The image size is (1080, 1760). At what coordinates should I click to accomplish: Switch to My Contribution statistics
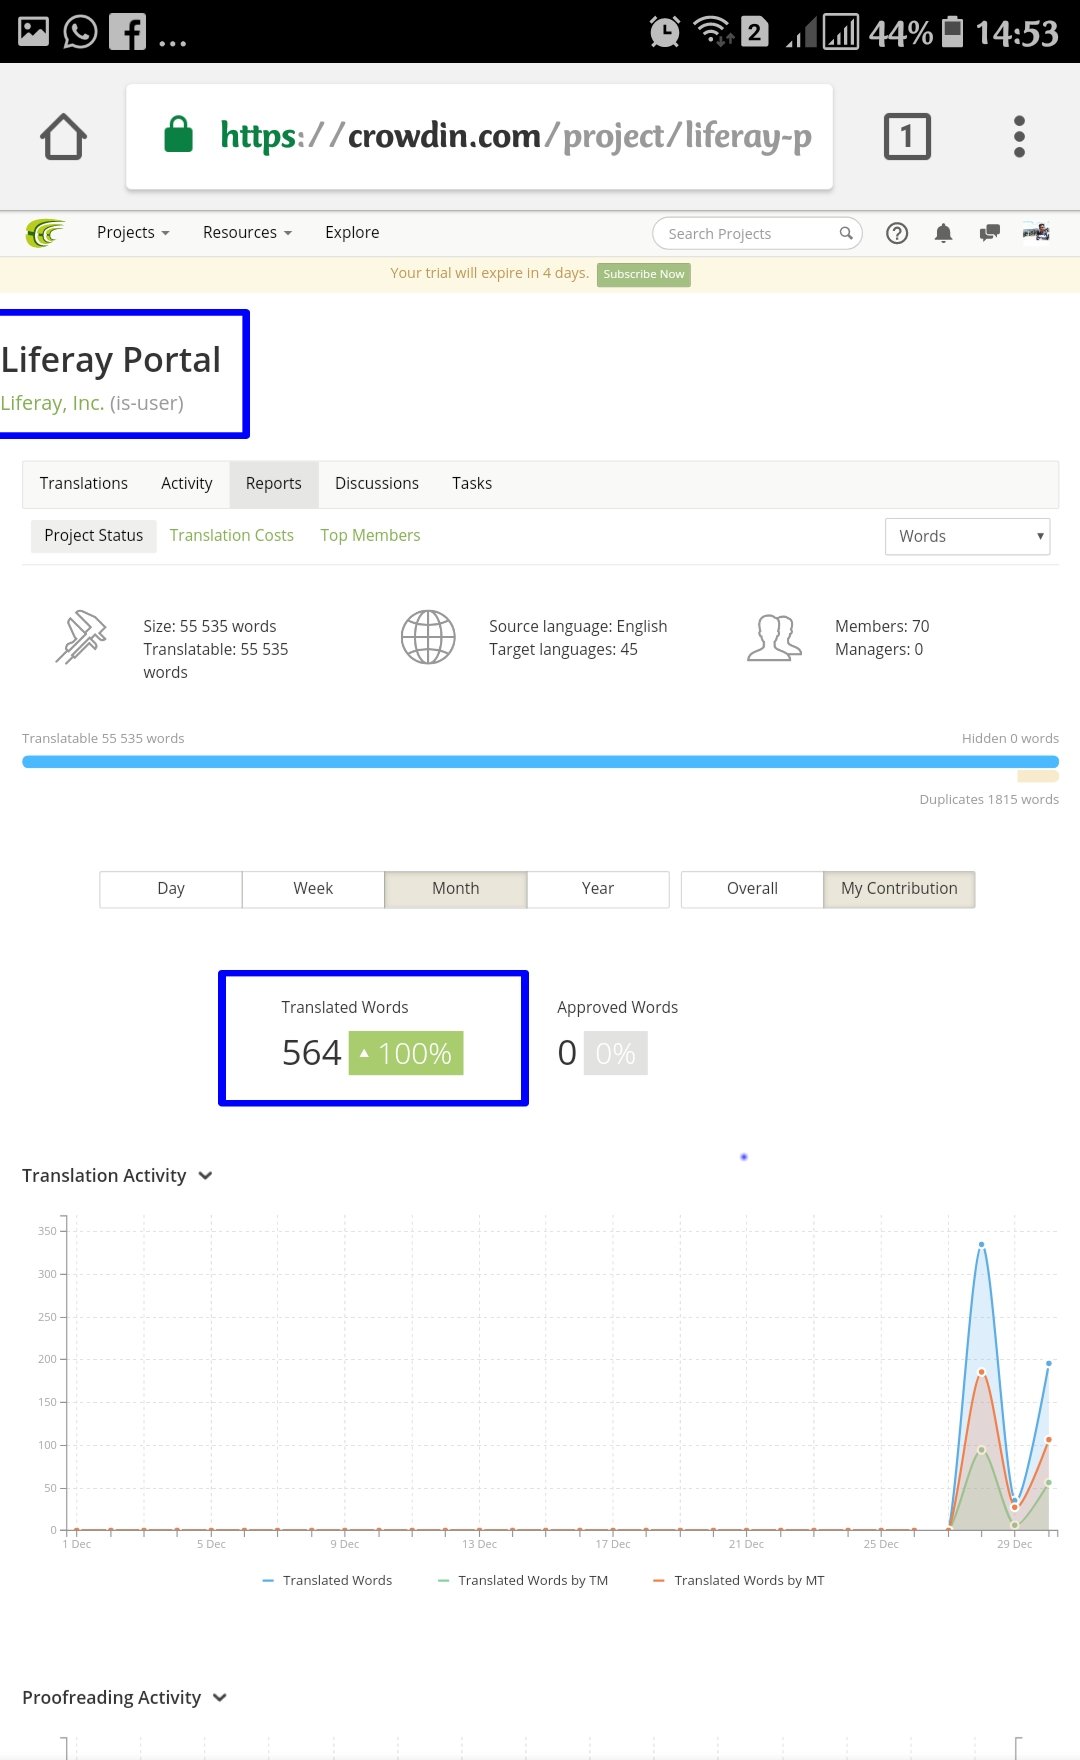[x=899, y=889]
